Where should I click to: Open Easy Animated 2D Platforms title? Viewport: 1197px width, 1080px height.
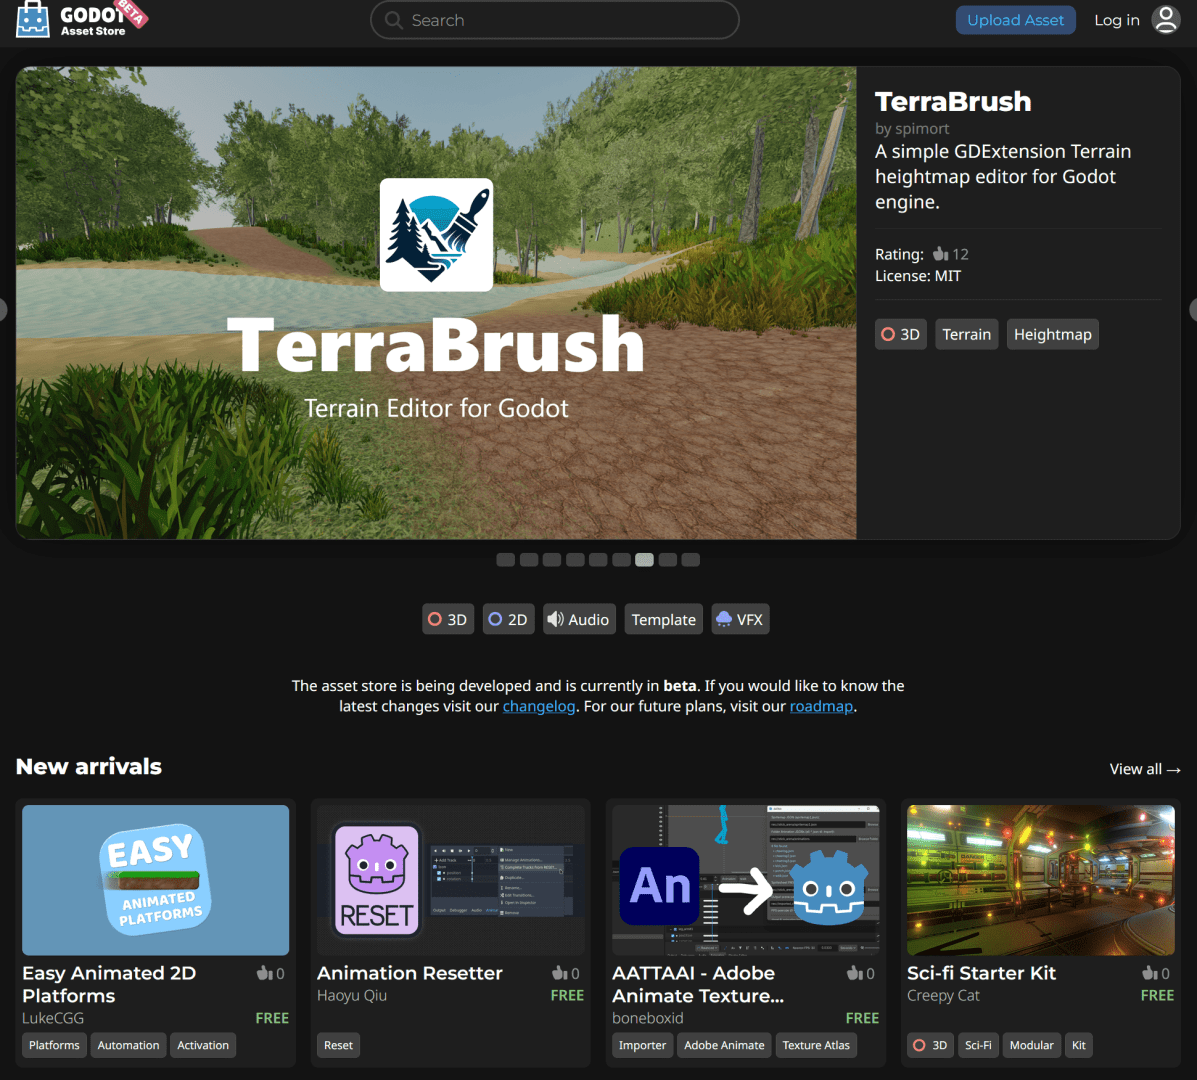click(109, 984)
